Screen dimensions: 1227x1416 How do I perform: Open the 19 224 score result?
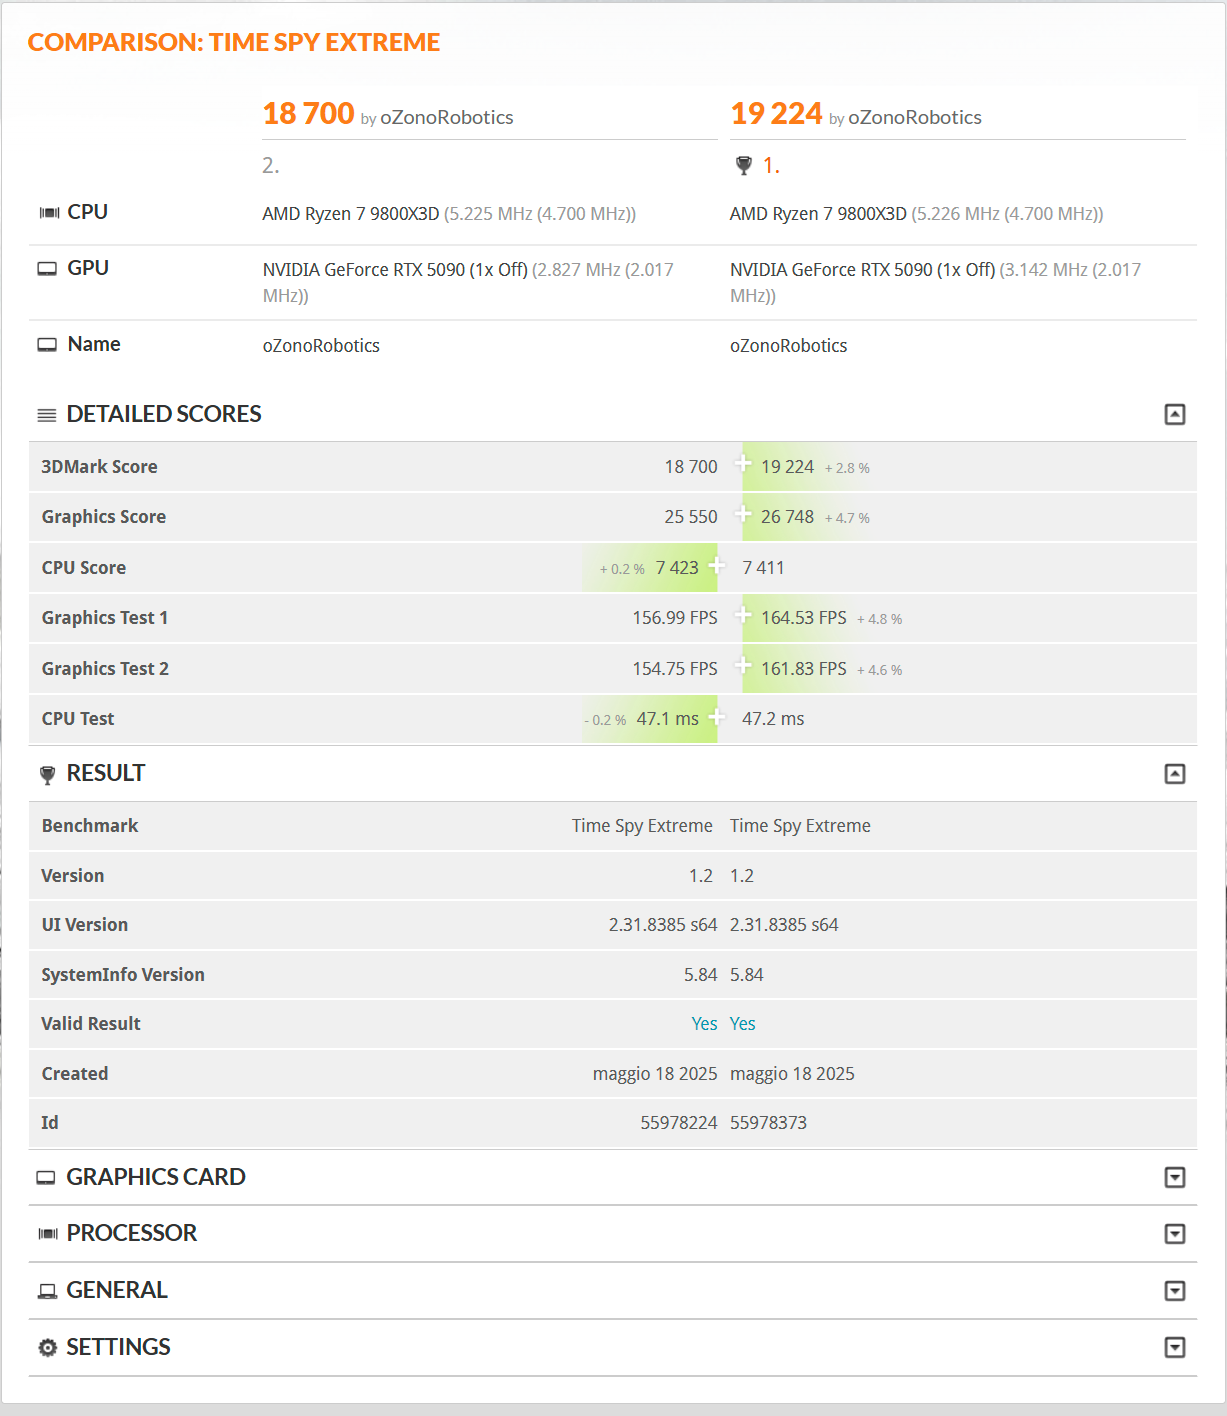pyautogui.click(x=776, y=114)
